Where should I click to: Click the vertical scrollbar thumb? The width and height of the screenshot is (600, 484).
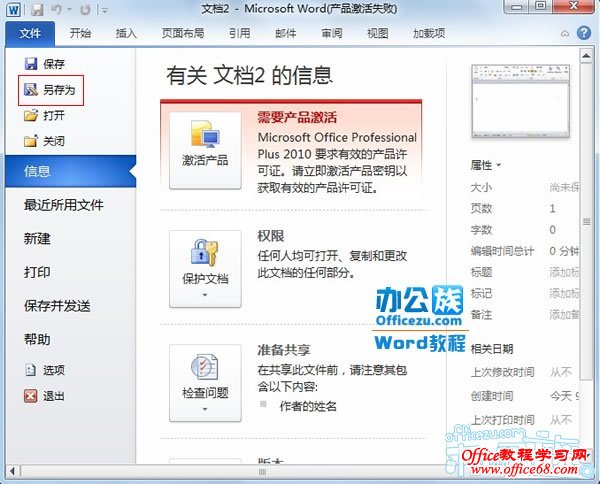[586, 222]
